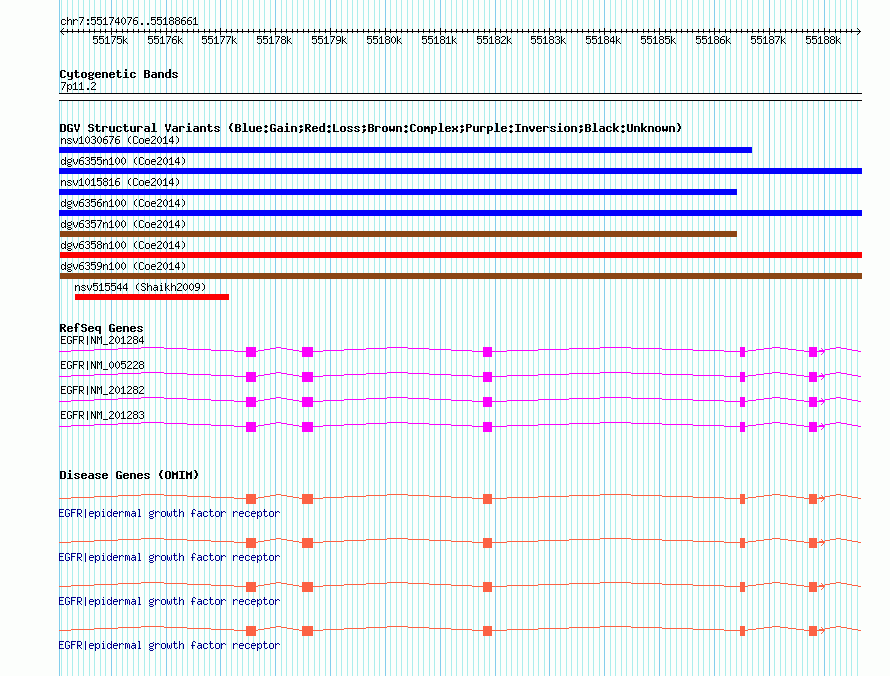Click the dgv6356n100 (Coe2014) label
The image size is (890, 676).
[123, 203]
